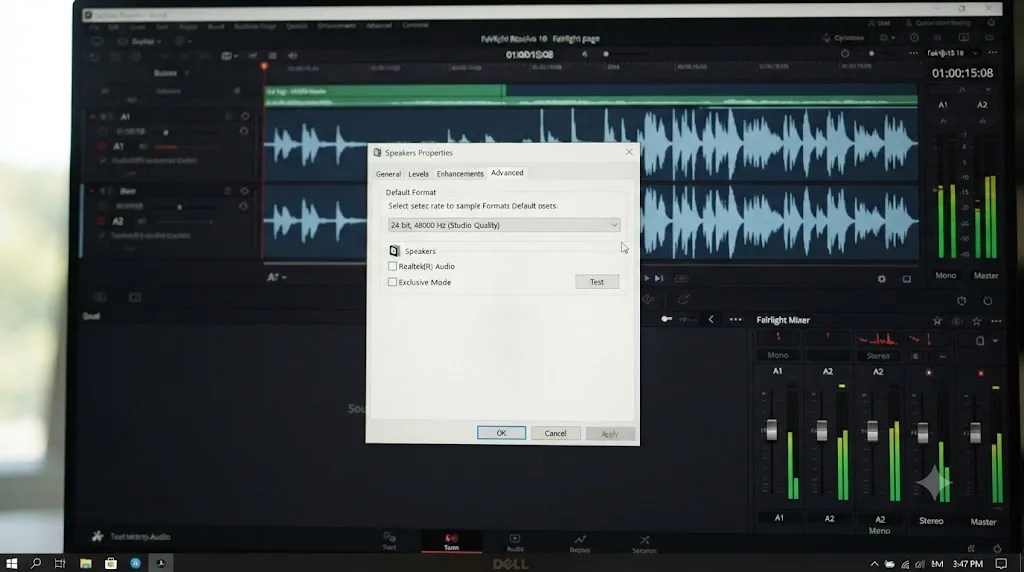Open the Windows Start menu

pyautogui.click(x=12, y=563)
